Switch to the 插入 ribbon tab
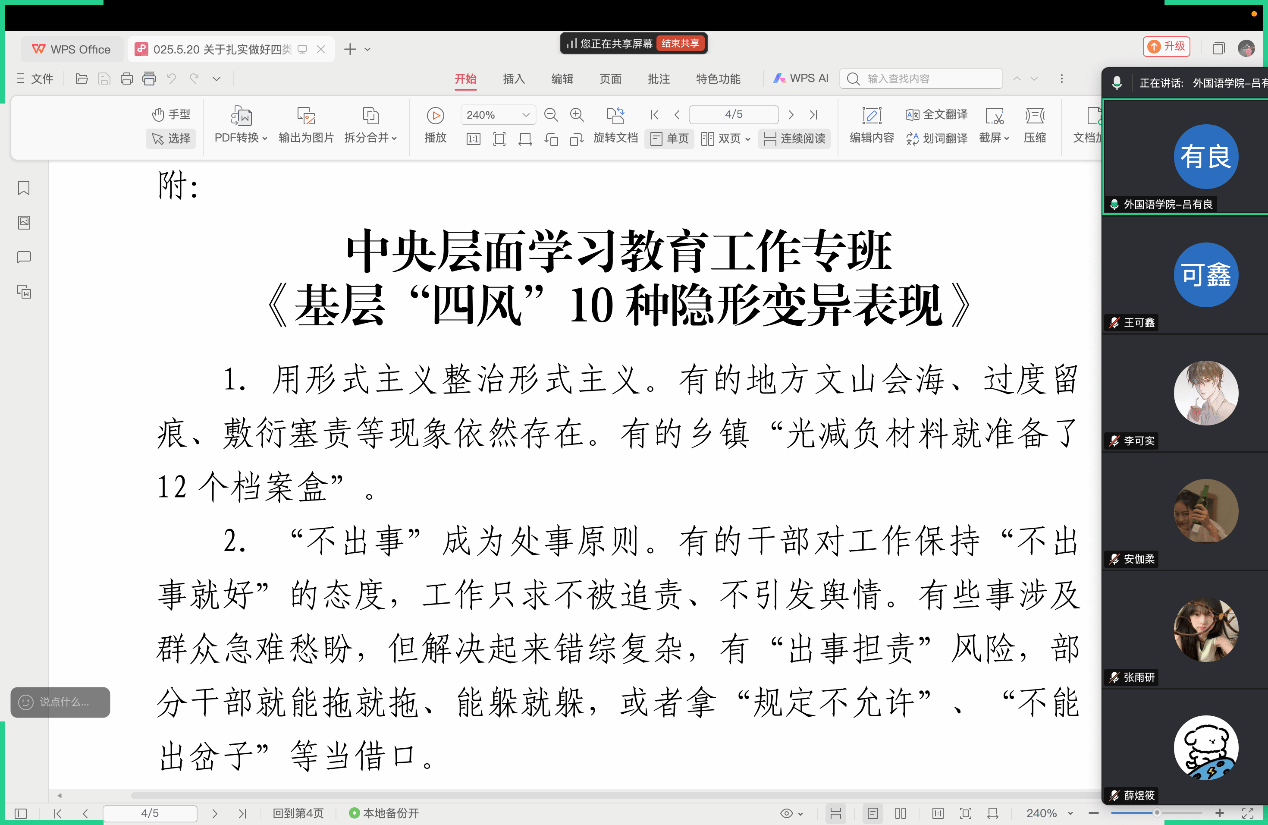 [514, 79]
